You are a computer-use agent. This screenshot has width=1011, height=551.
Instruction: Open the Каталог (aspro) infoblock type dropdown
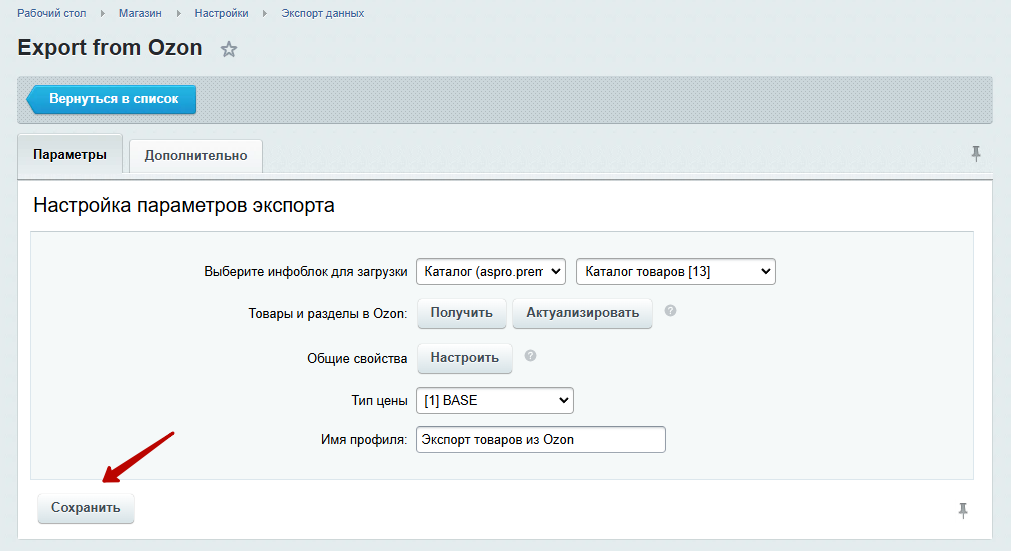tap(491, 271)
